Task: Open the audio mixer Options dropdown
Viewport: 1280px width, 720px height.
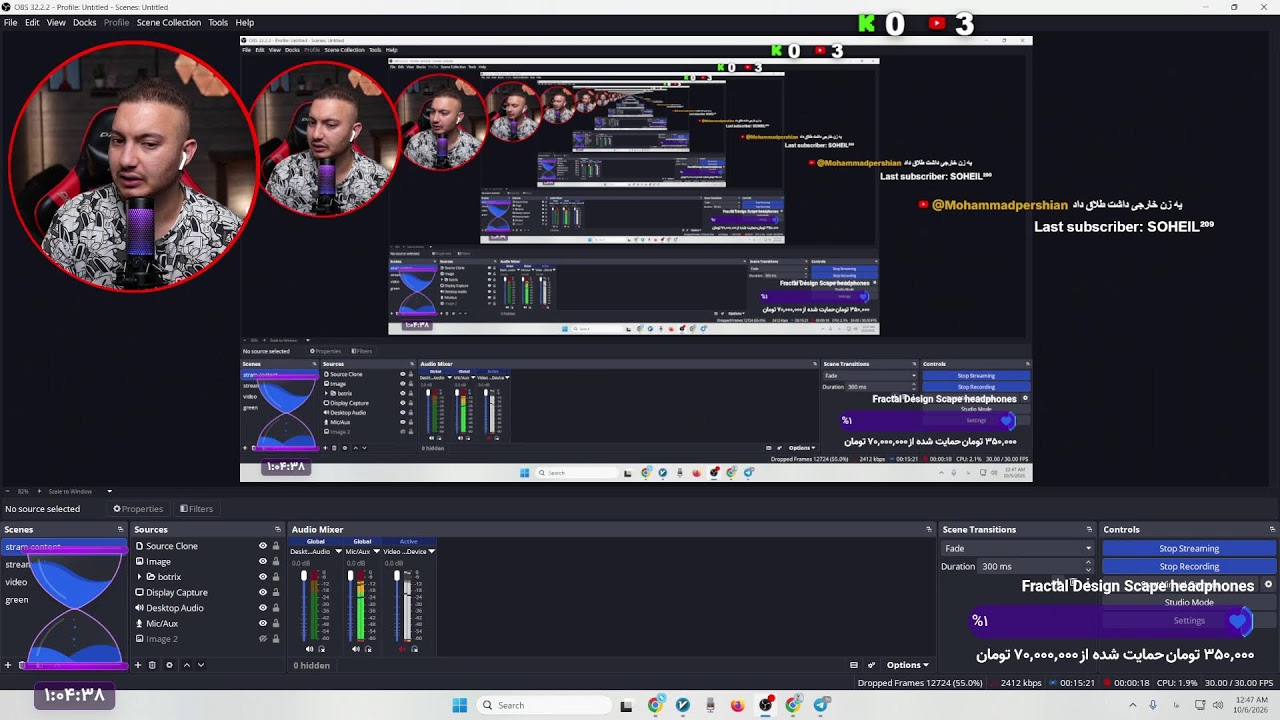Action: [907, 665]
